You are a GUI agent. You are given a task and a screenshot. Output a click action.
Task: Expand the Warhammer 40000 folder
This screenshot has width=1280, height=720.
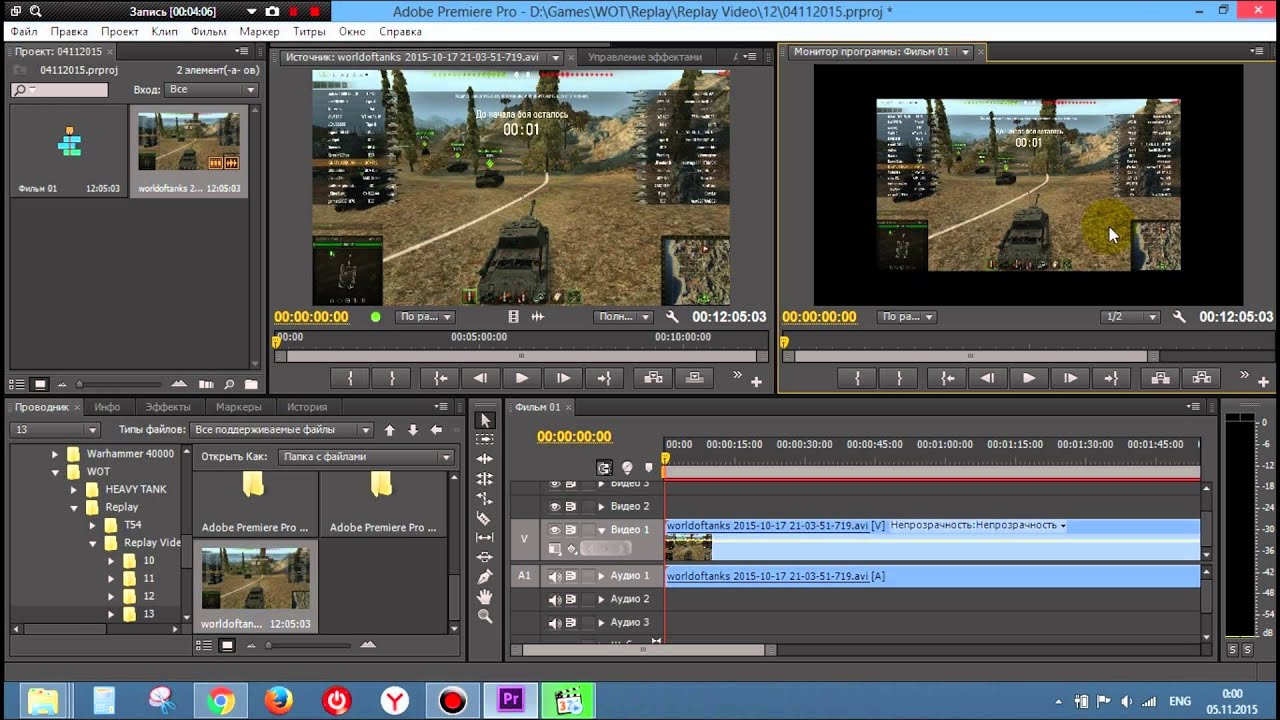tap(56, 454)
